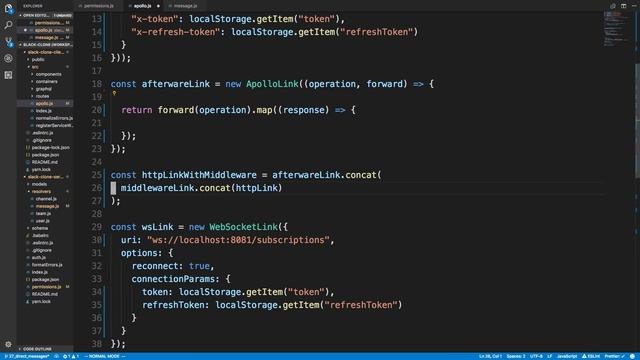Image resolution: width=640 pixels, height=360 pixels.
Task: Click the Ln, Col cursor position indicator
Action: pyautogui.click(x=490, y=356)
